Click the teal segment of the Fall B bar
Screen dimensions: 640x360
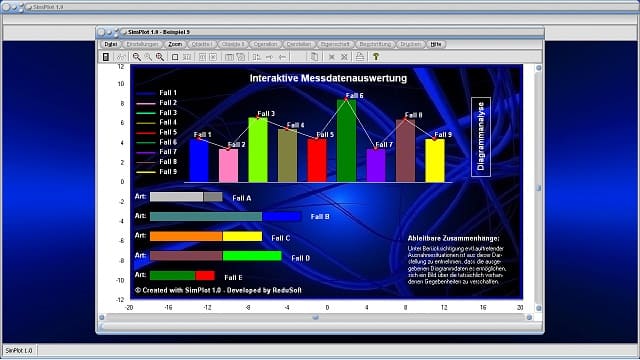206,216
